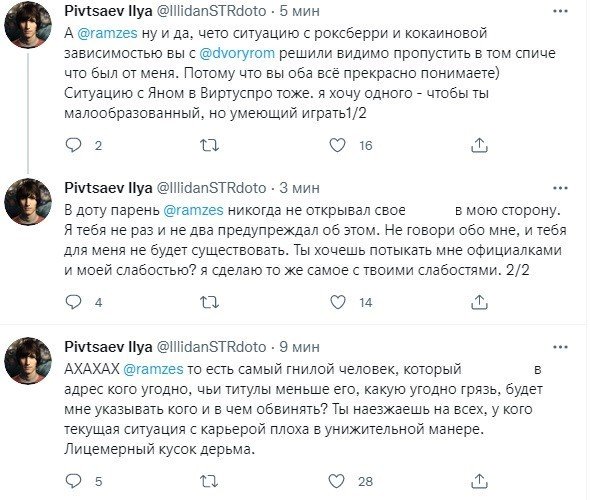
Task: Open more options on 9 мин tweet
Action: [x=560, y=347]
